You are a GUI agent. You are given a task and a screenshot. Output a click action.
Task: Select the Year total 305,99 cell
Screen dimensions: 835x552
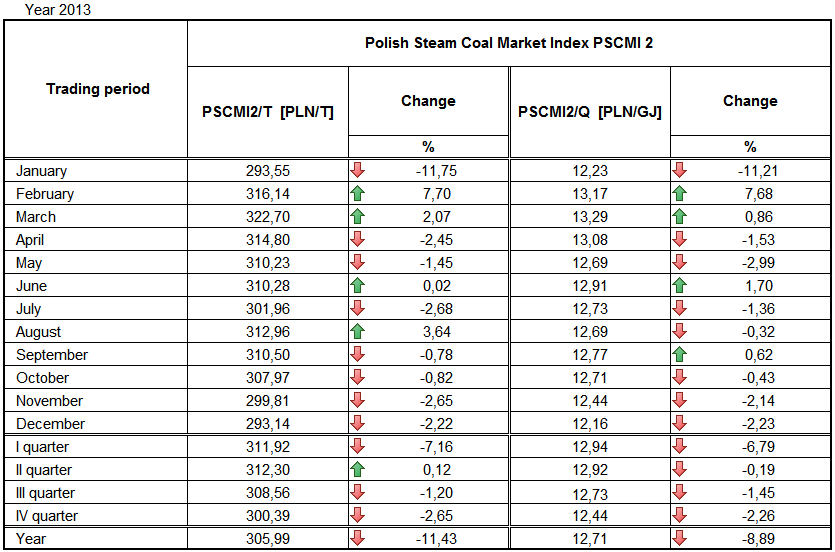click(x=268, y=539)
